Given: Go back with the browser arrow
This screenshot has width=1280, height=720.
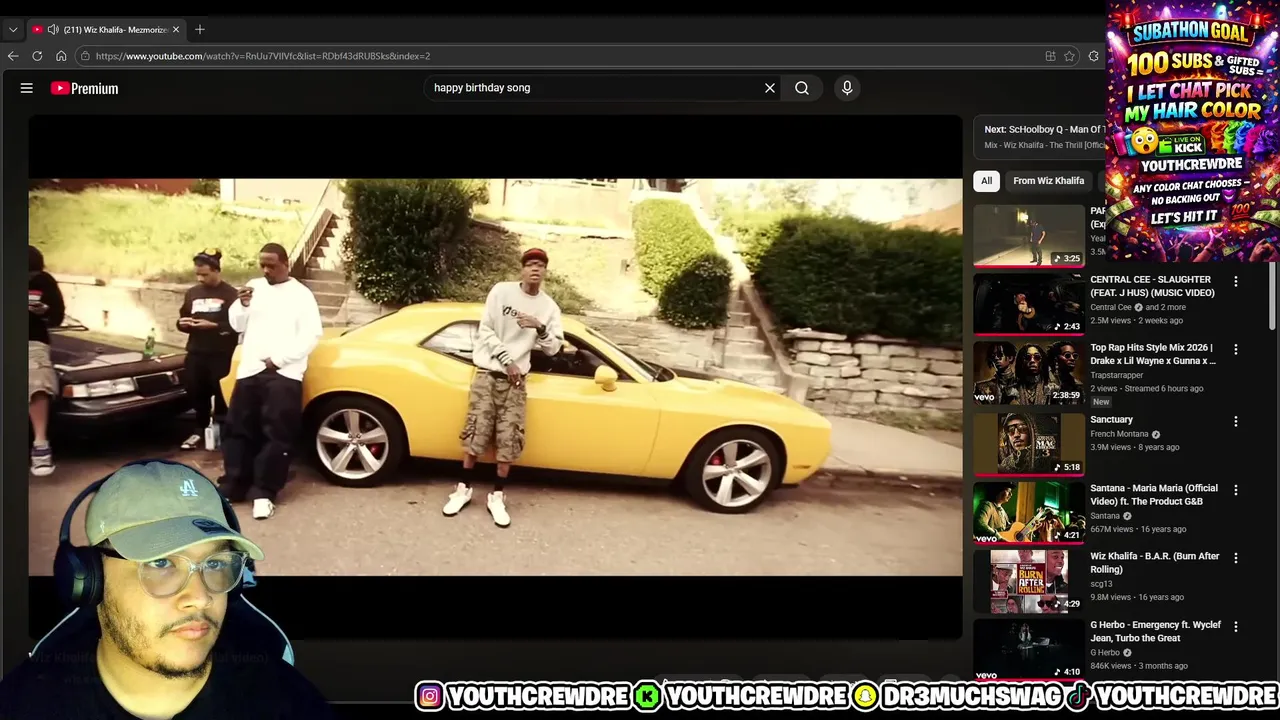Looking at the screenshot, I should pos(13,56).
